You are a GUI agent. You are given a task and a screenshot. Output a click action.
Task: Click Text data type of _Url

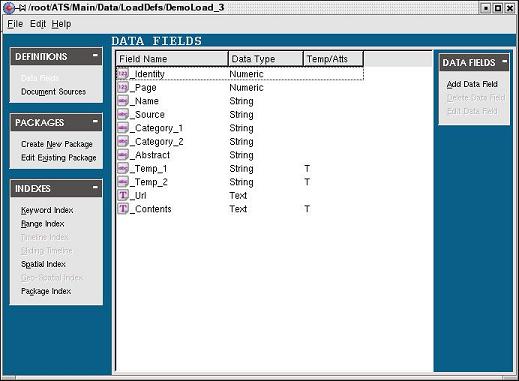[238, 195]
